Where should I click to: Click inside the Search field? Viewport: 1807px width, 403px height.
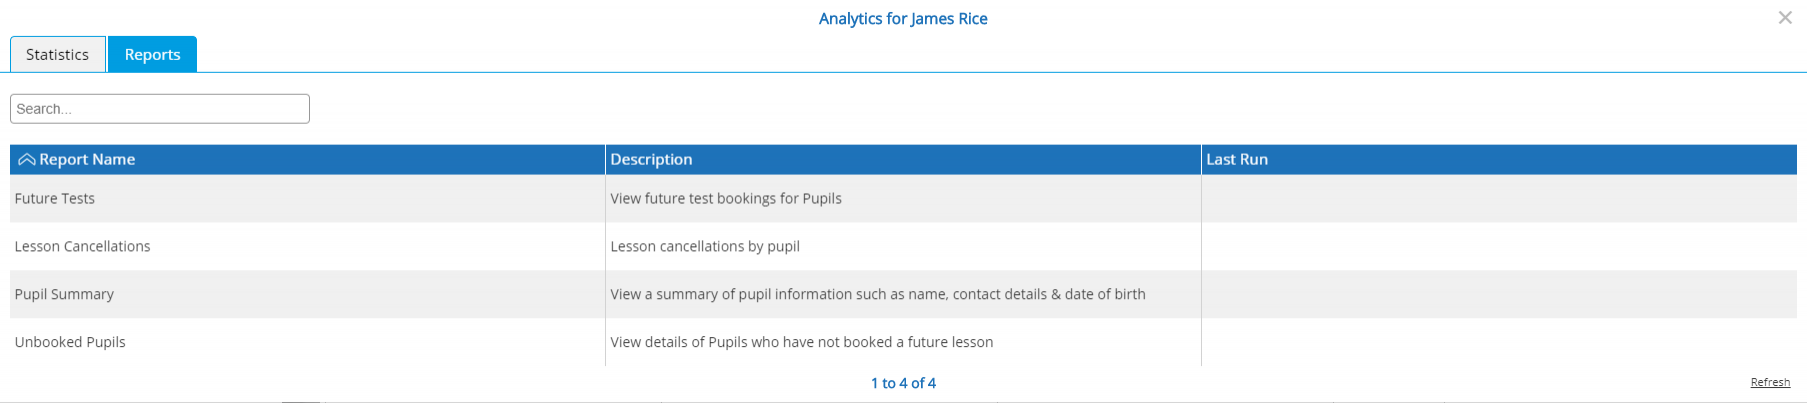(x=160, y=109)
